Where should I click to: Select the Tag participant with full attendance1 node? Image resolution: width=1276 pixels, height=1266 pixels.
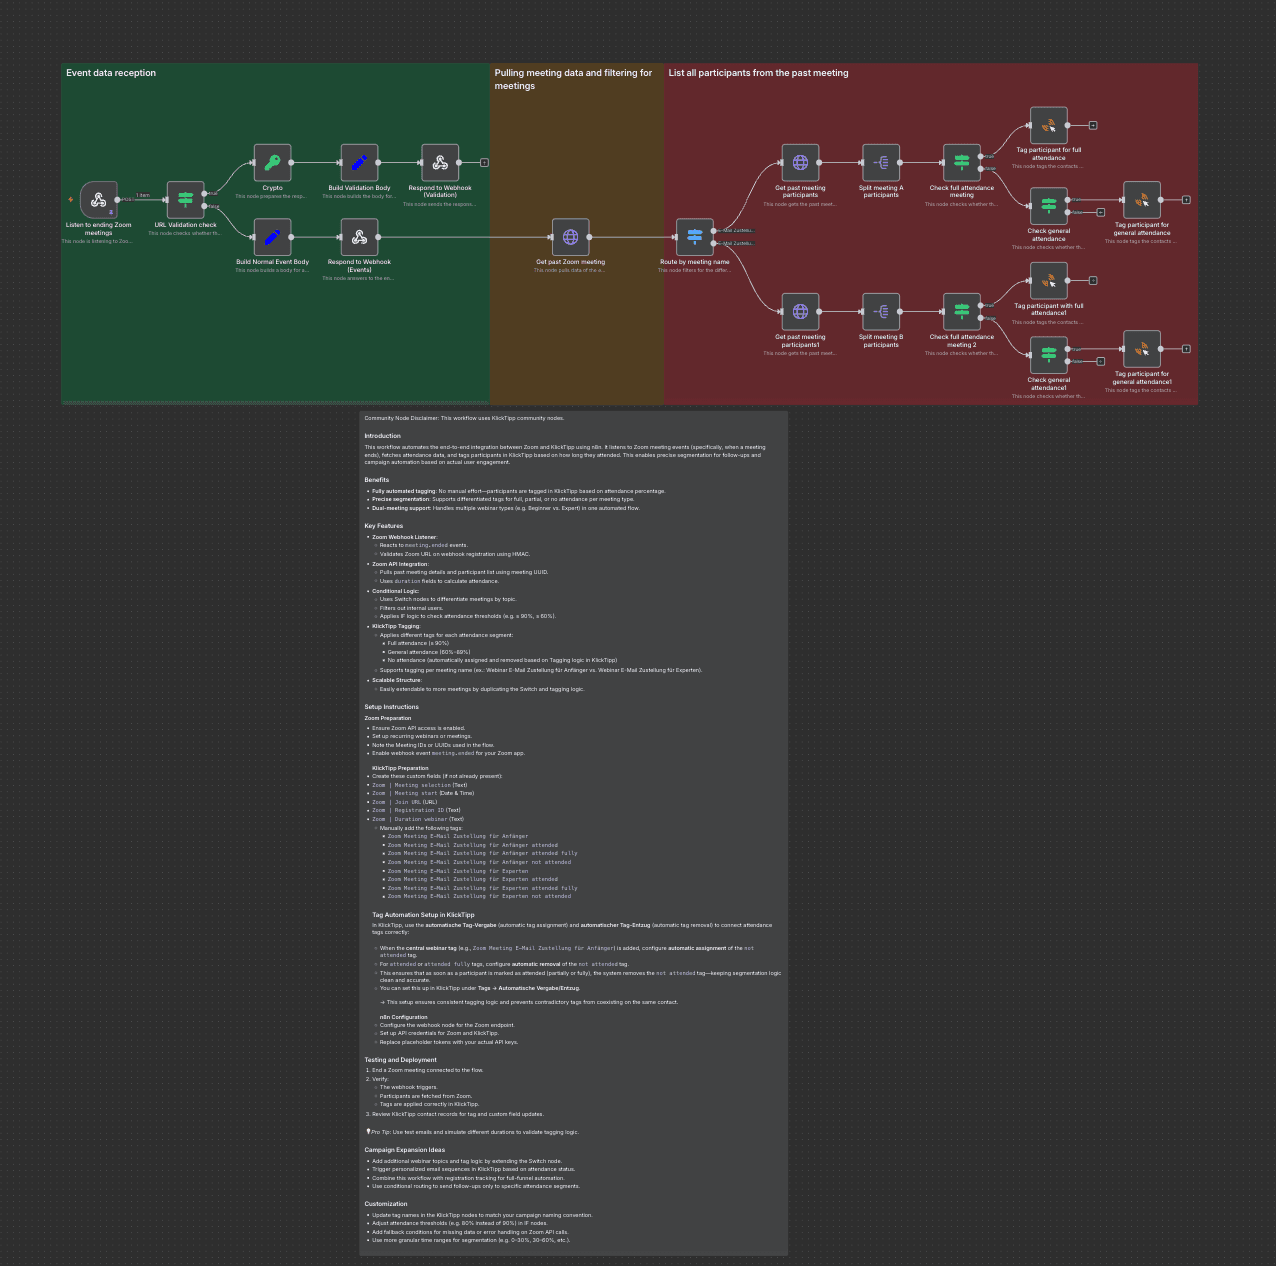(x=1048, y=281)
